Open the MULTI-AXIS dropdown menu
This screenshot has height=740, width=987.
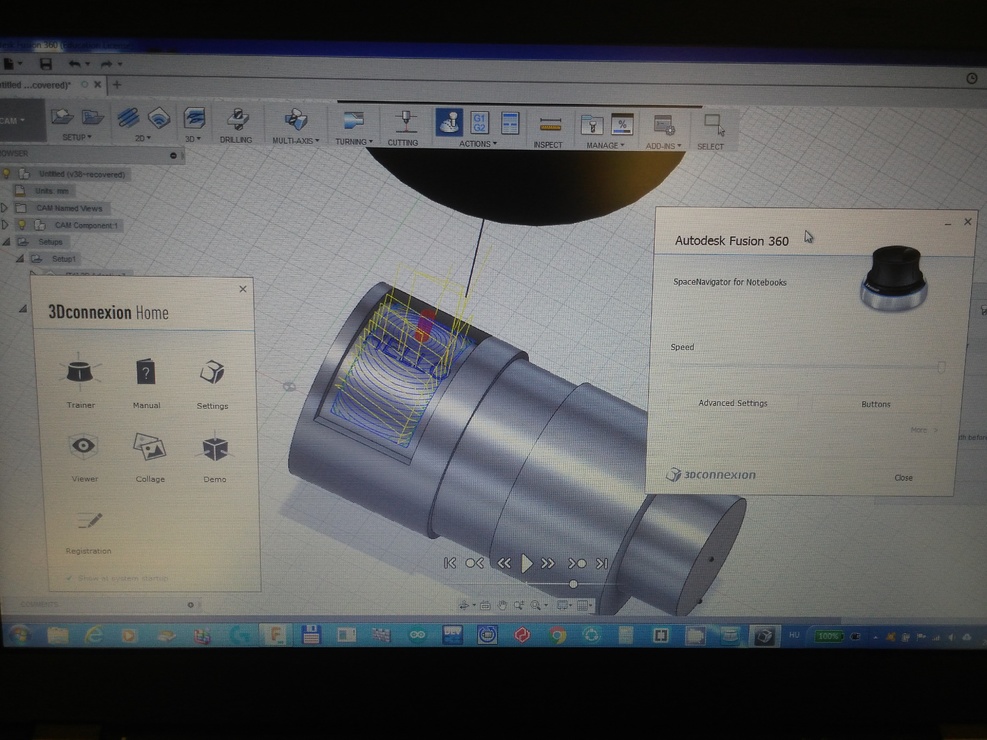pos(295,140)
